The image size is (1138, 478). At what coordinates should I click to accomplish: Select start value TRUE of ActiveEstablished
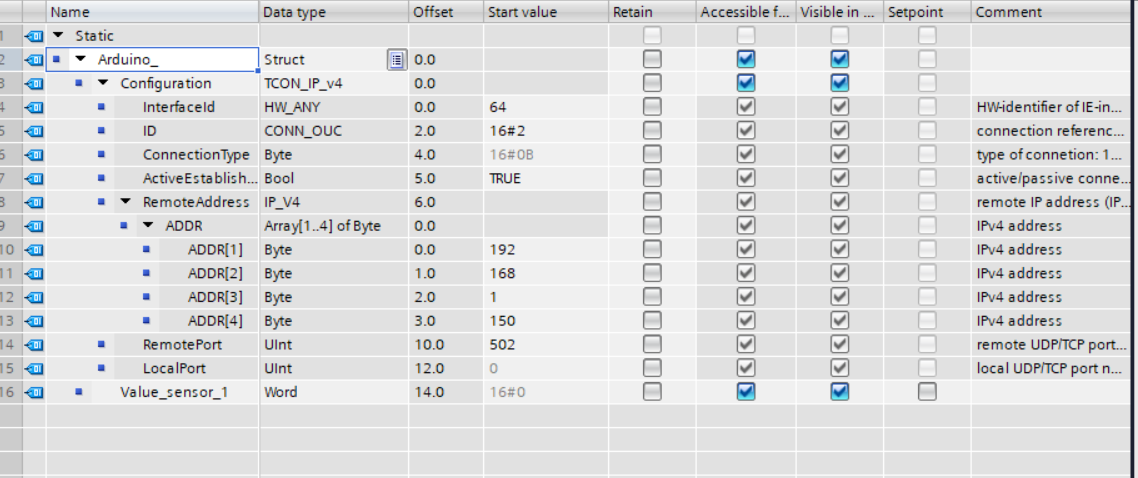tap(546, 178)
